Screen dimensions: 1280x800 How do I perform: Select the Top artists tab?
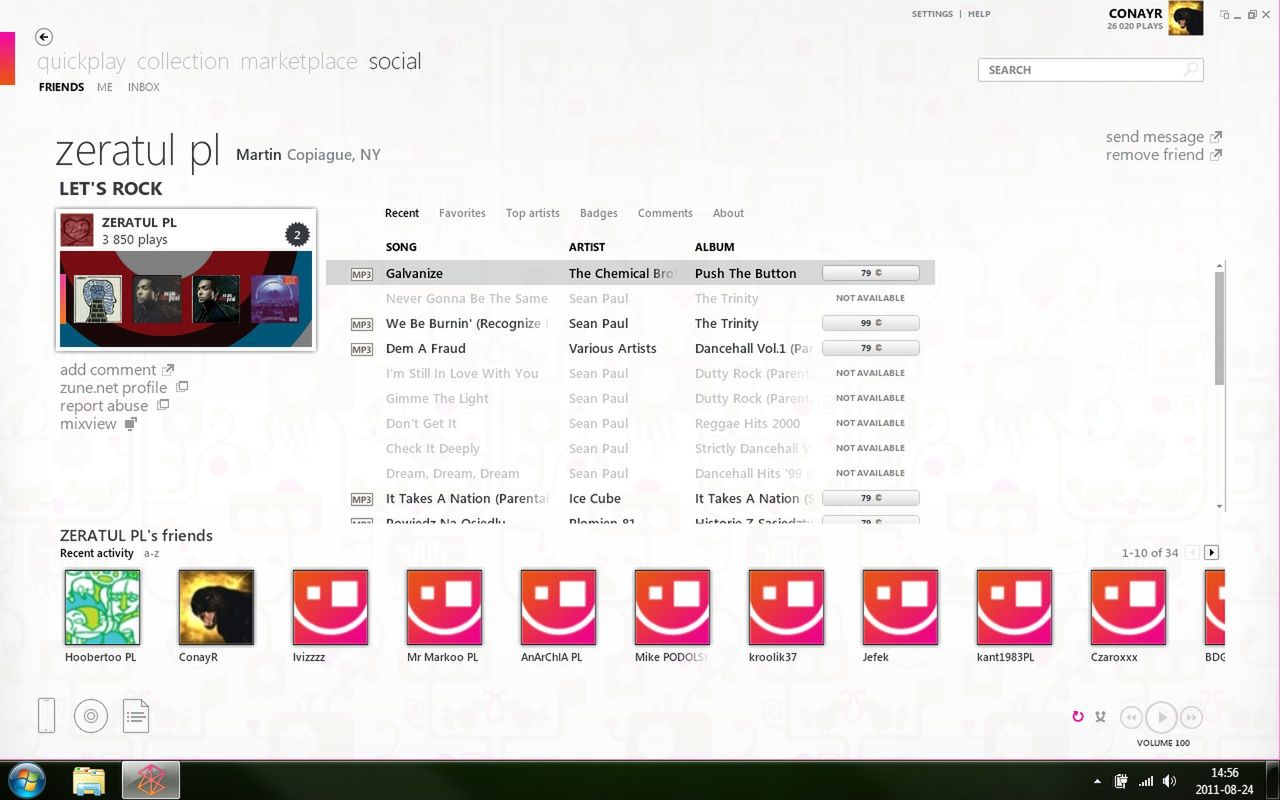click(532, 213)
